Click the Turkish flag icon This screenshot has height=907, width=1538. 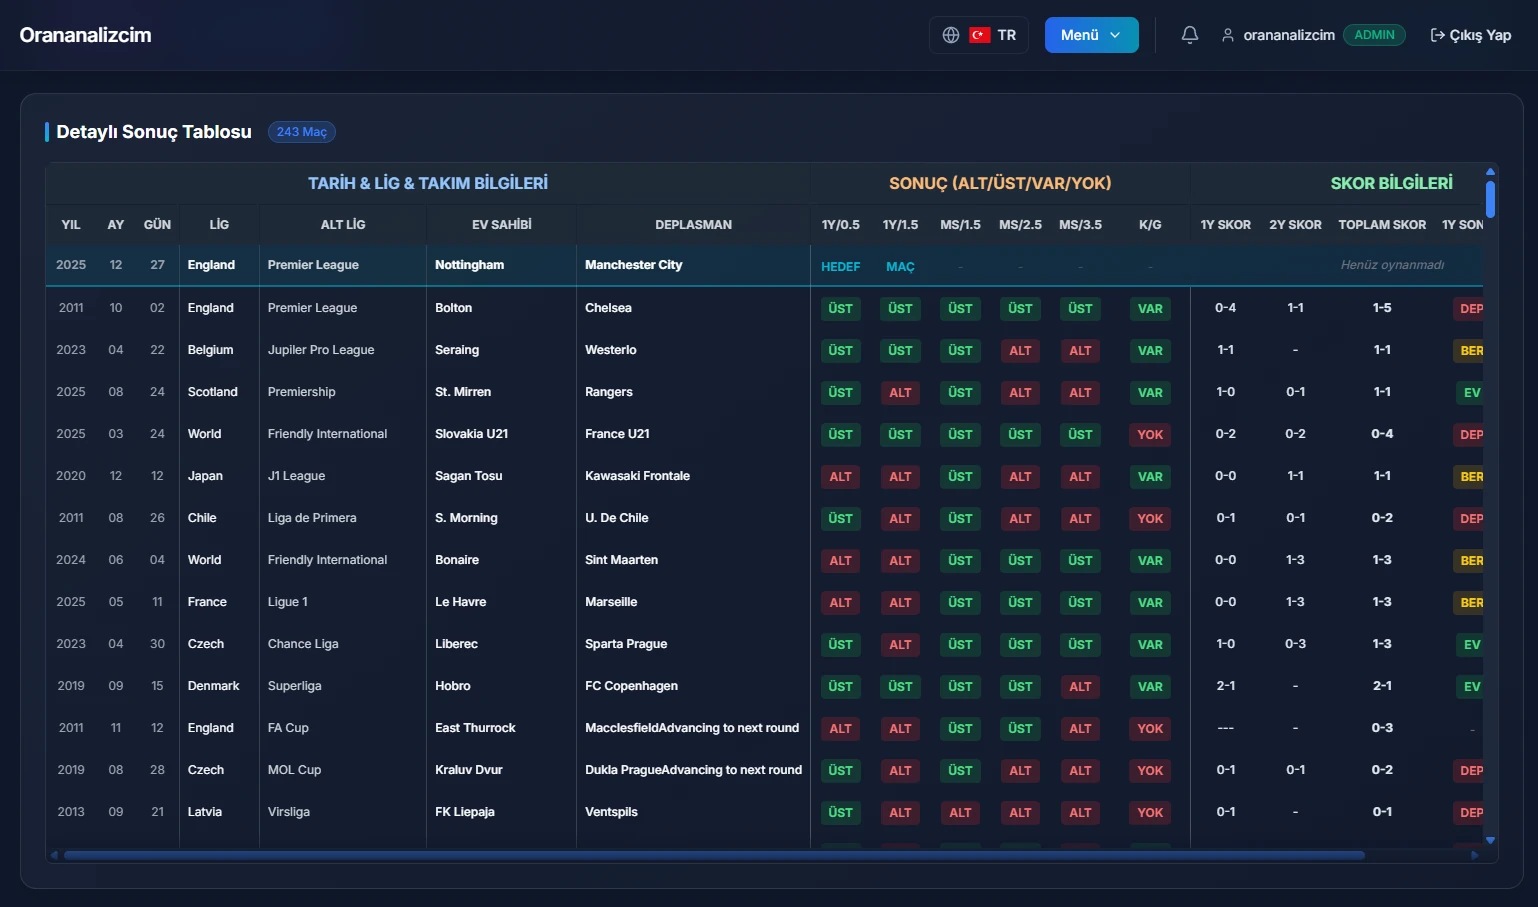[980, 35]
